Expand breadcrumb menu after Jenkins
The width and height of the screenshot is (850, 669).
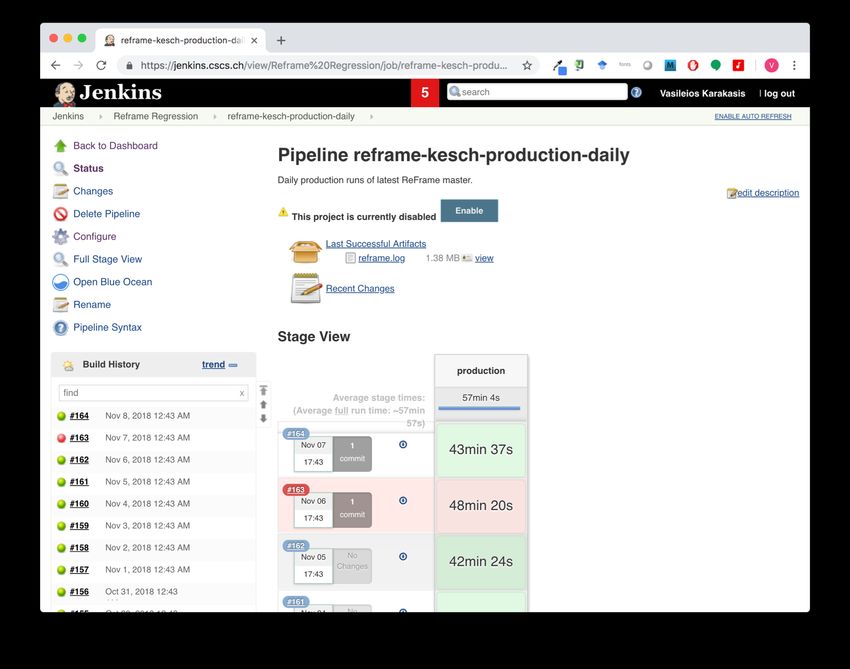100,117
